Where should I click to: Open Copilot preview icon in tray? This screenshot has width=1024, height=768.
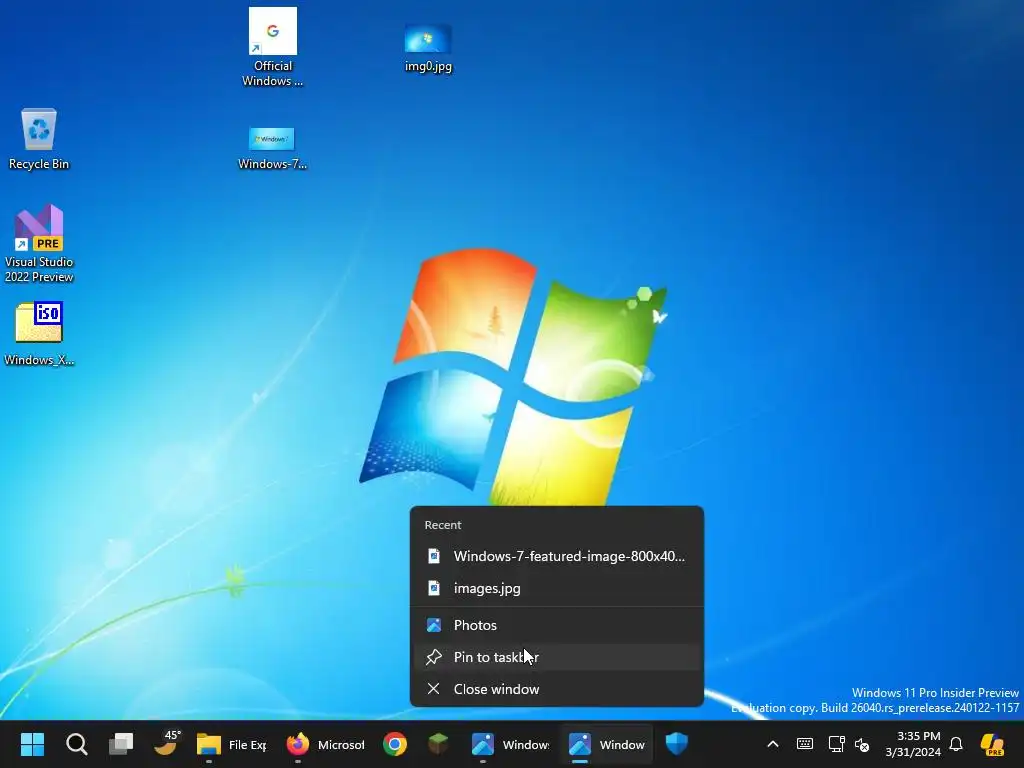coord(993,744)
